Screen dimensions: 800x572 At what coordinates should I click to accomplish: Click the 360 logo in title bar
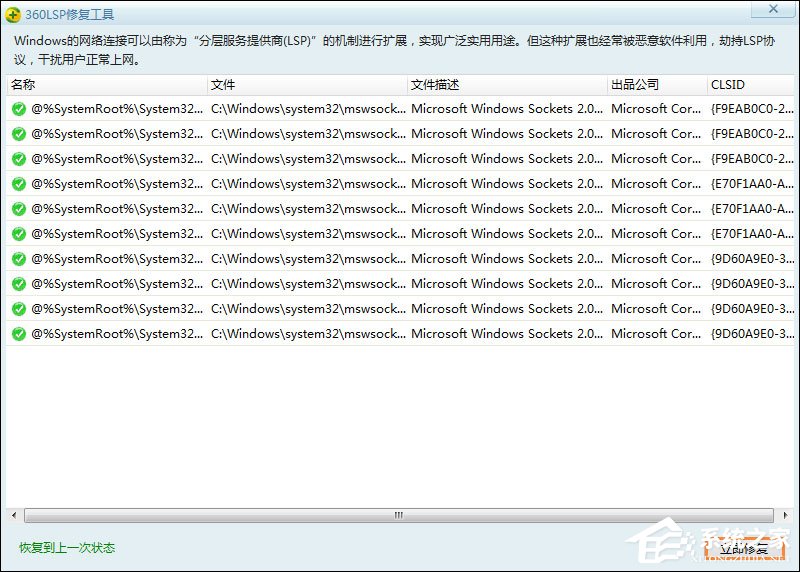(x=12, y=14)
